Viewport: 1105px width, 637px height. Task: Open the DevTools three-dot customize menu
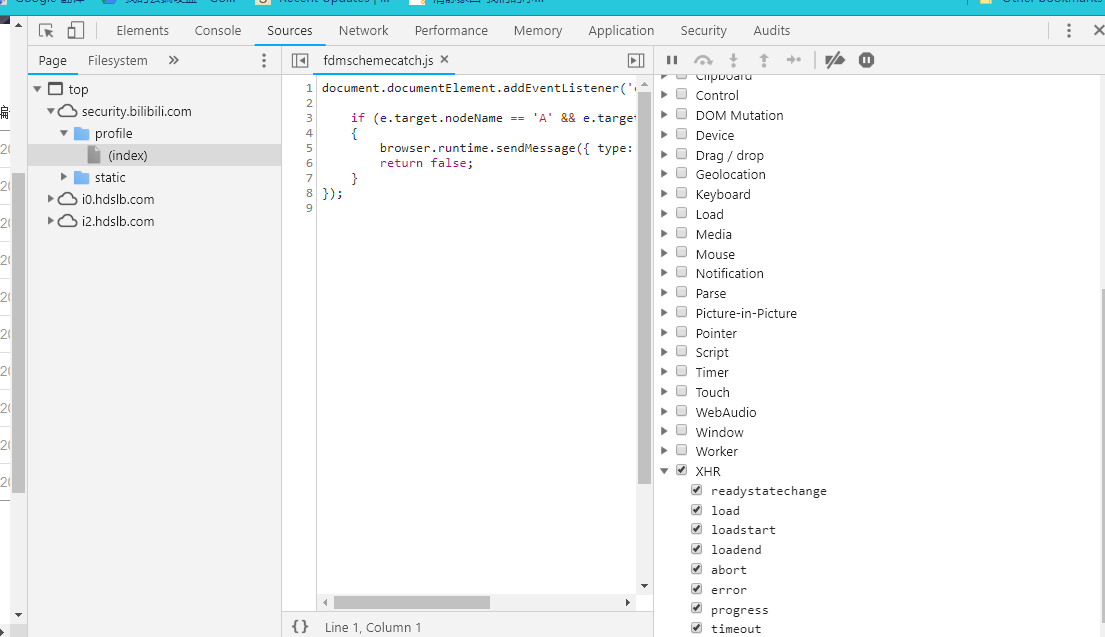(x=1069, y=31)
